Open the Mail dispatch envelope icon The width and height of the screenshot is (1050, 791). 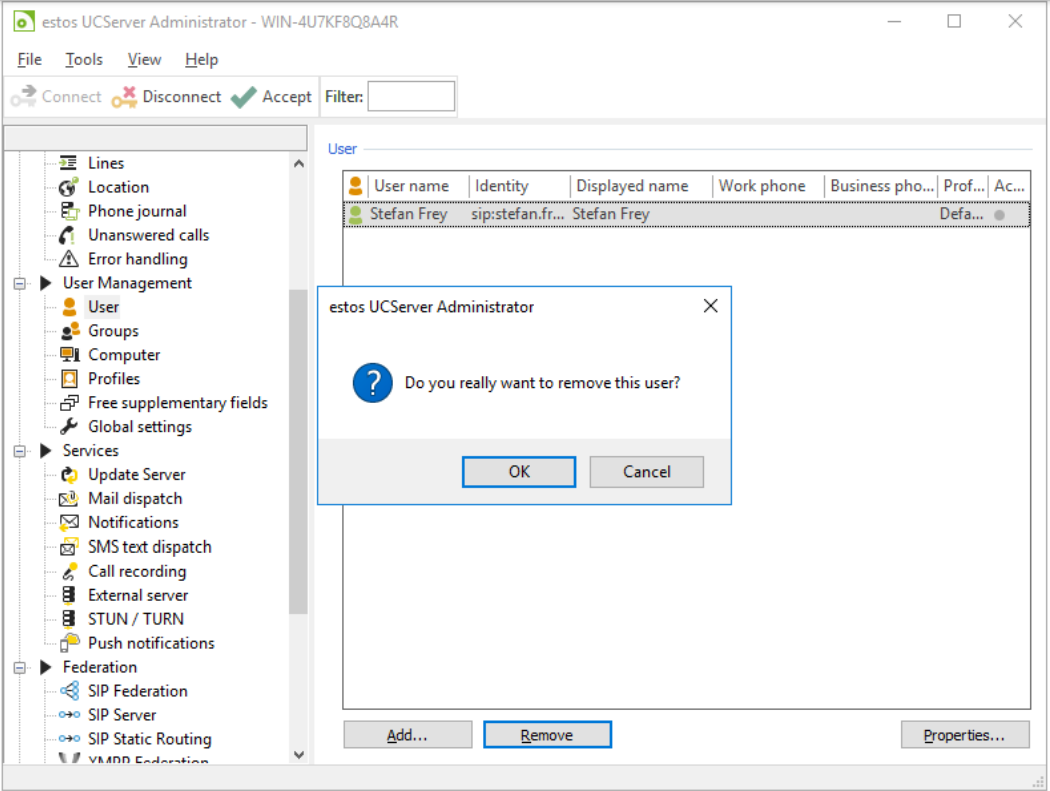click(x=69, y=499)
